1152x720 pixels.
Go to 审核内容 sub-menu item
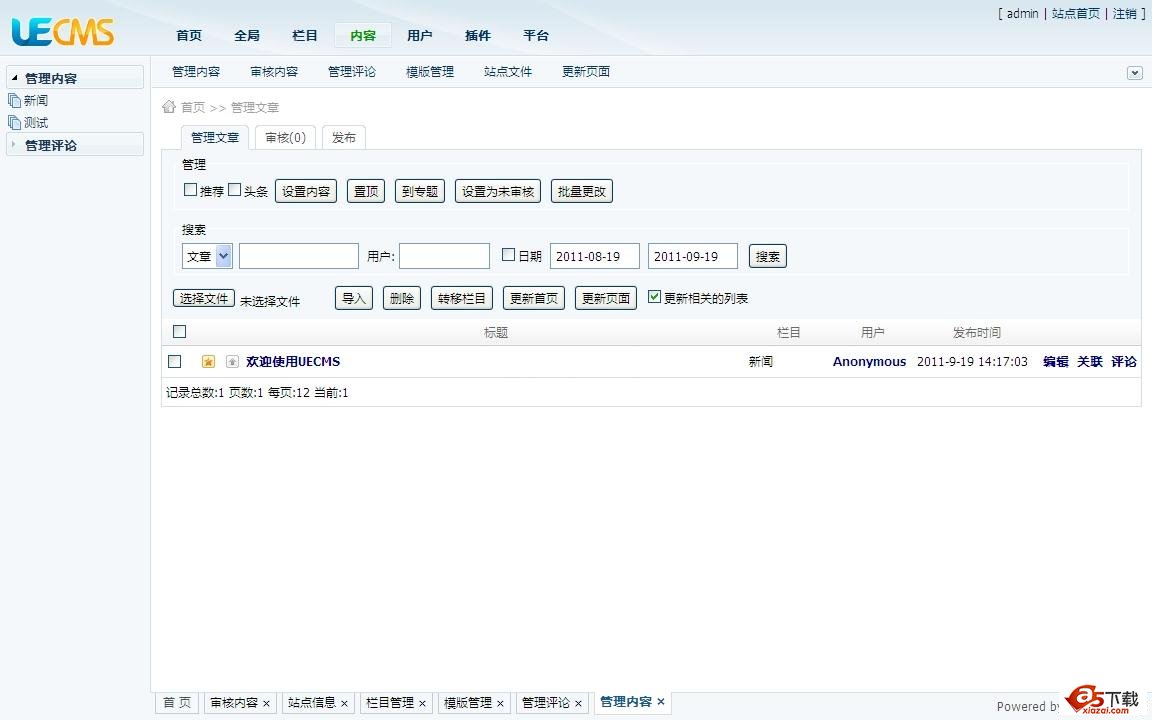(x=274, y=72)
